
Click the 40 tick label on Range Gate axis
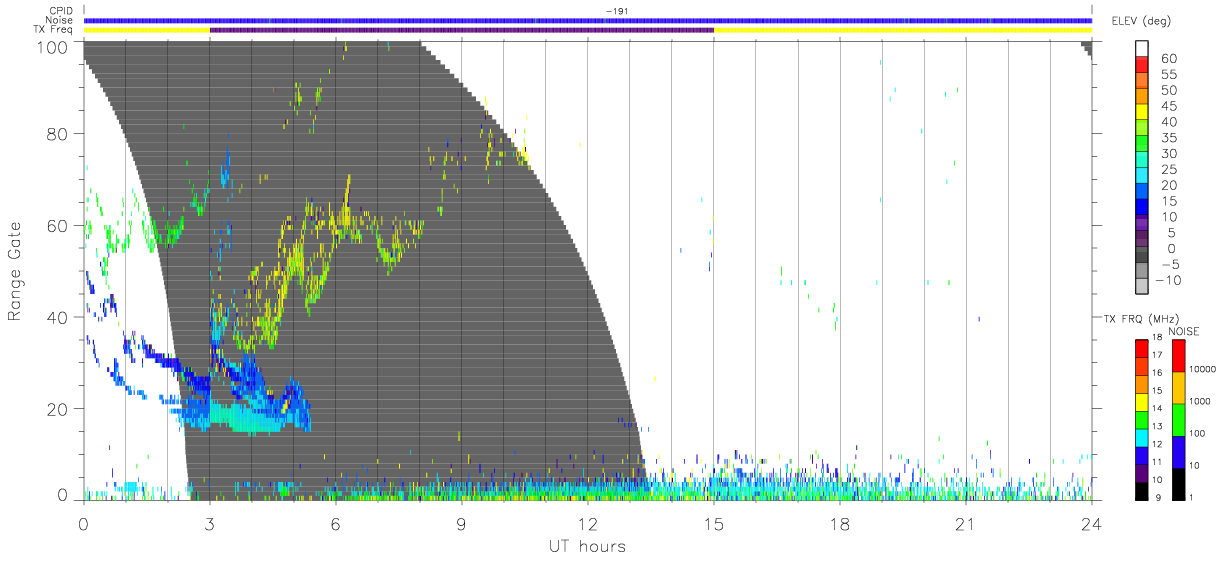point(57,317)
